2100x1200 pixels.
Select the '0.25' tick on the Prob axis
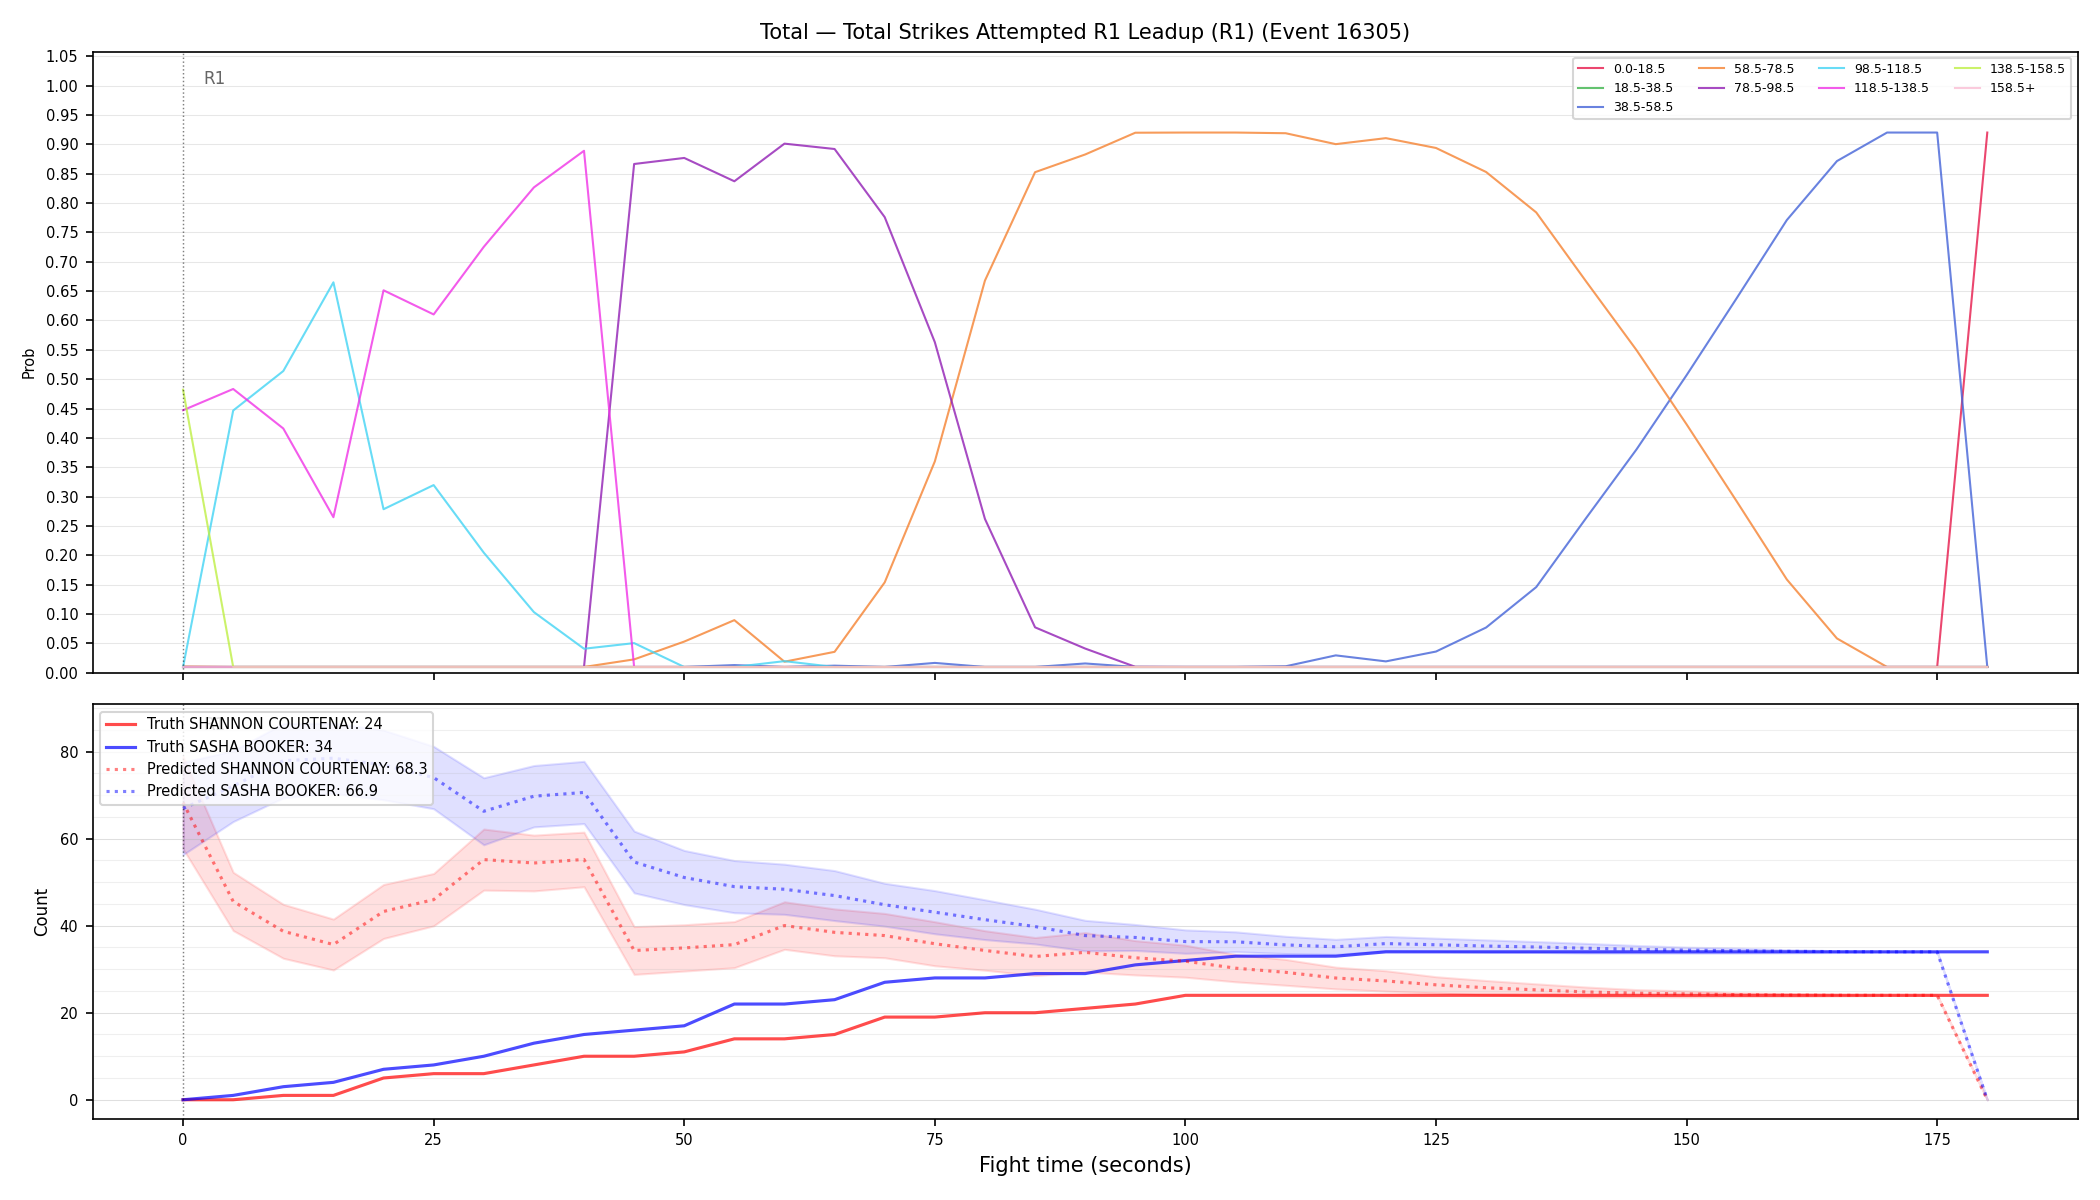[62, 527]
